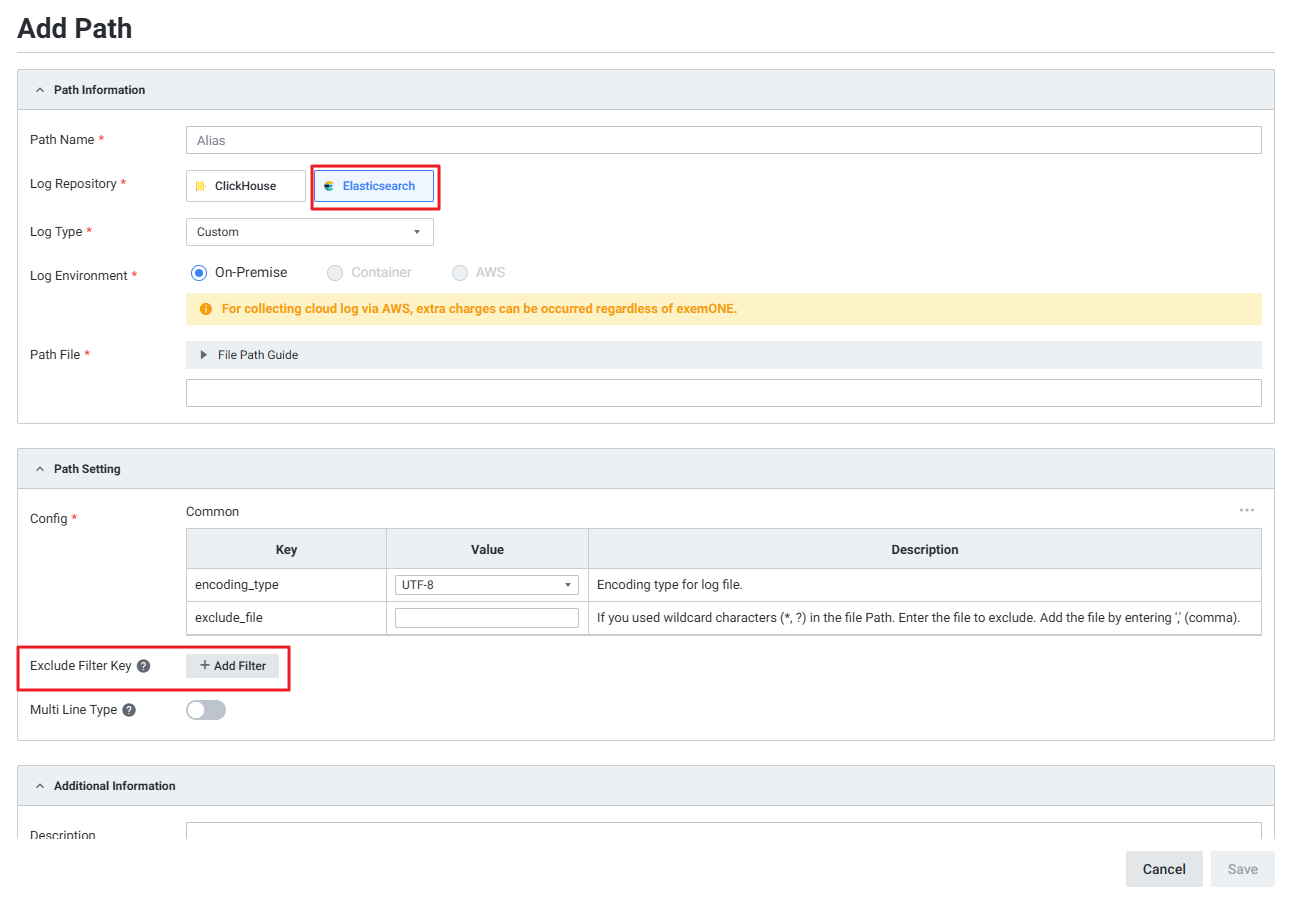Click the Add Filter button
Screen dimensions: 1303x908
232,666
